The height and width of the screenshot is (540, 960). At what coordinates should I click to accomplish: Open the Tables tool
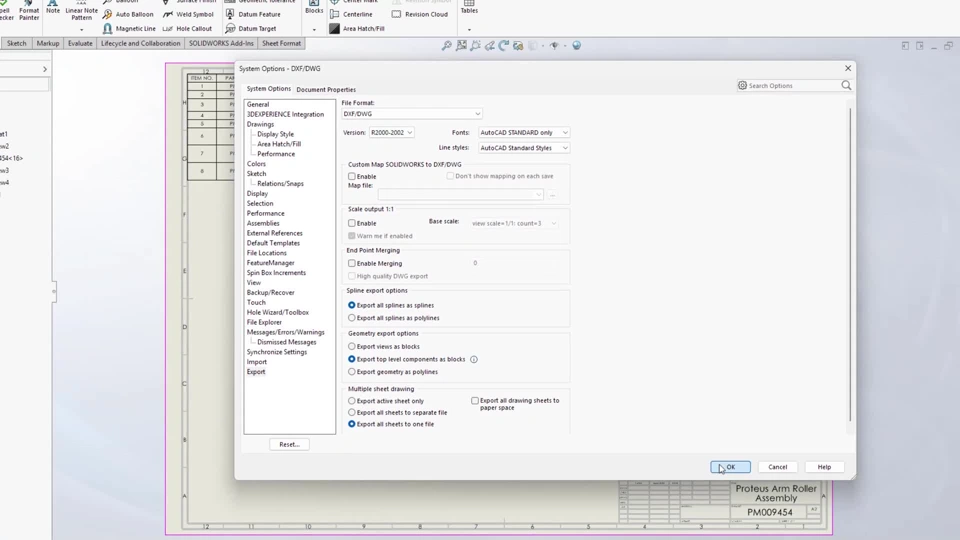click(469, 7)
